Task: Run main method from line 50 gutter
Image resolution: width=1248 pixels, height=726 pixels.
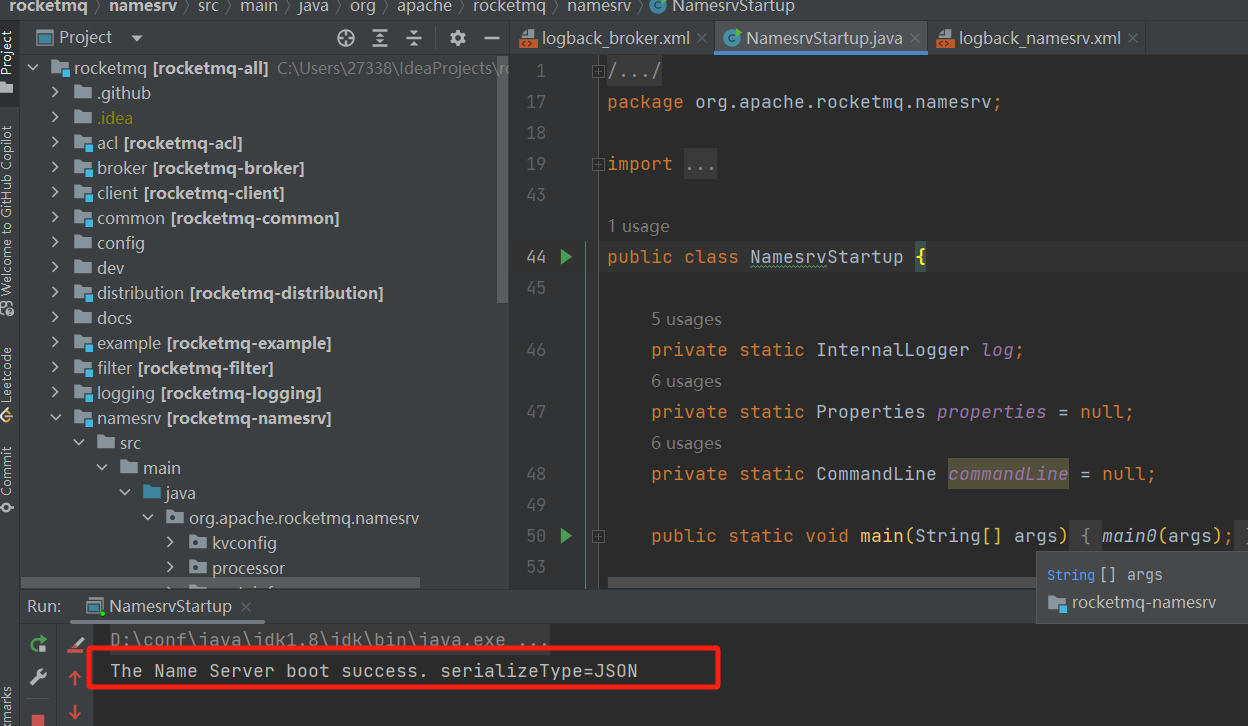Action: tap(566, 536)
